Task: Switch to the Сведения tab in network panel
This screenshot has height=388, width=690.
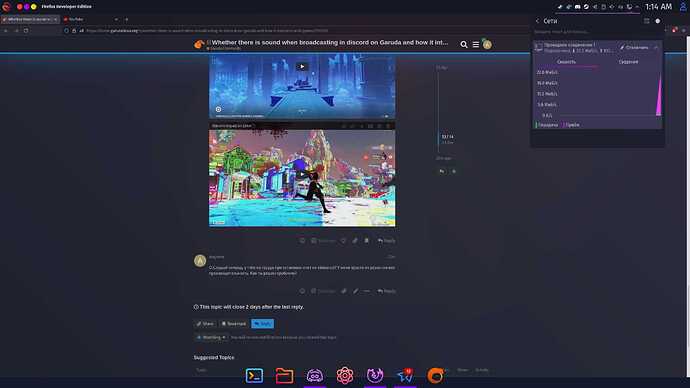Action: pos(628,62)
